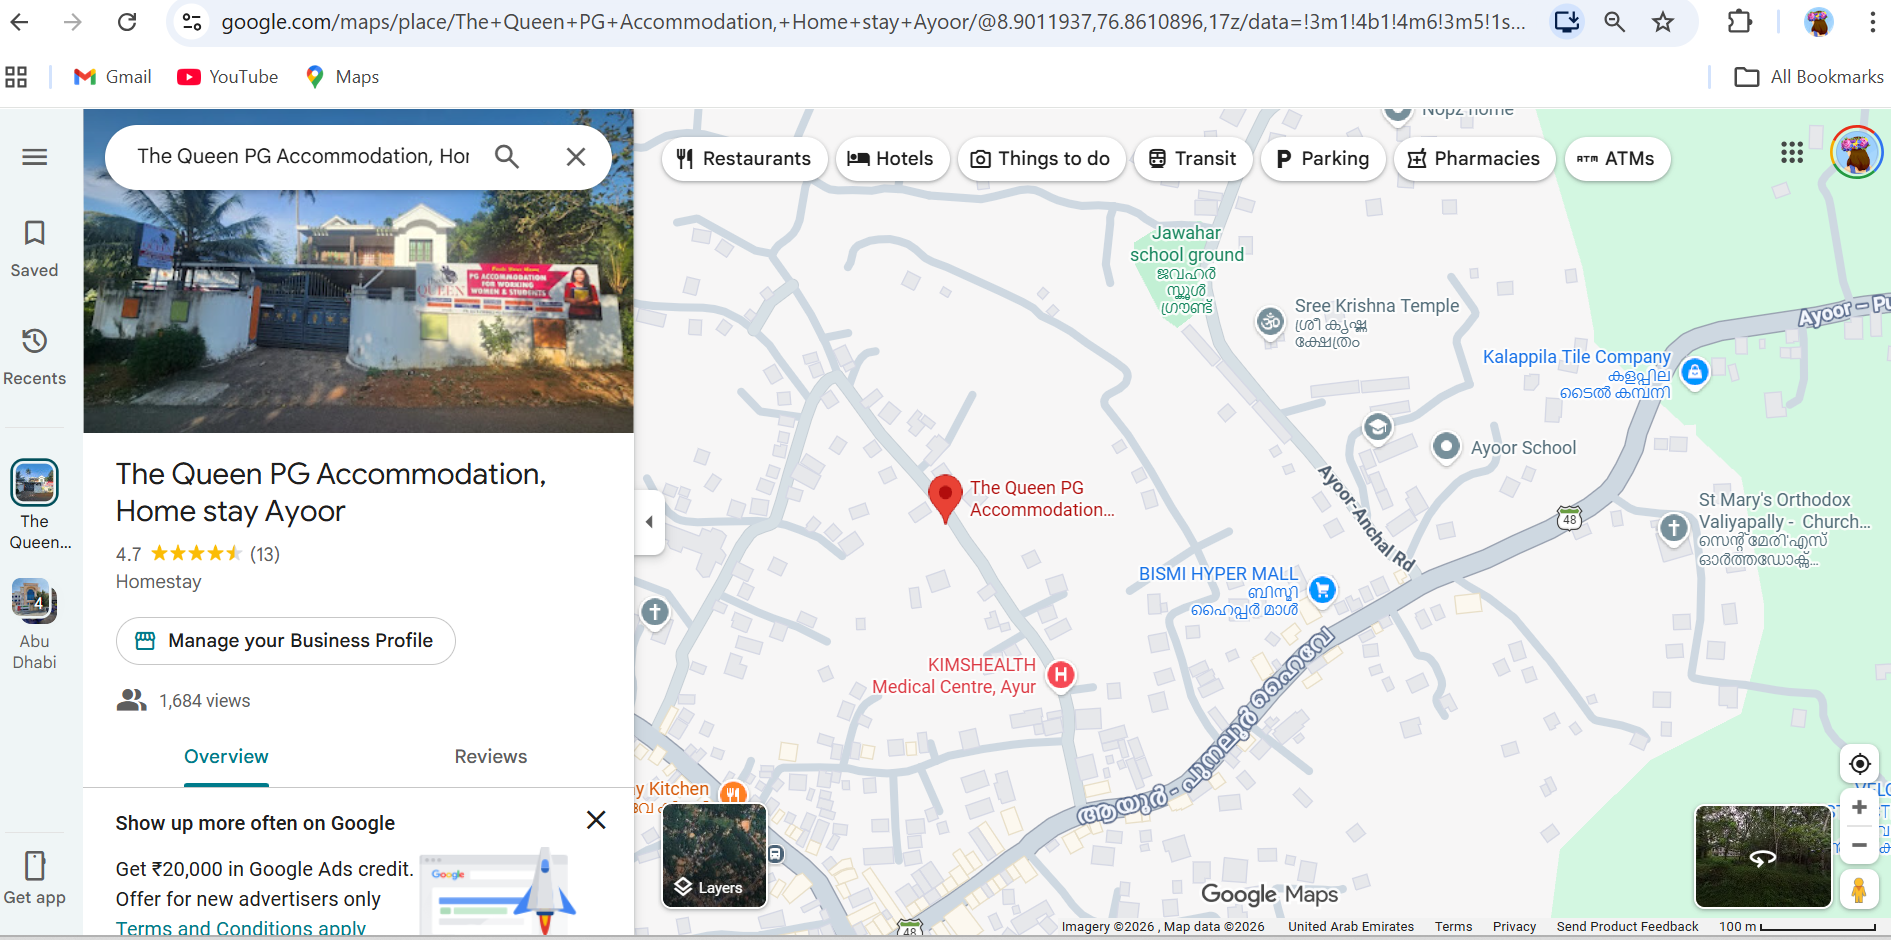Screen dimensions: 1891x940
Task: Open Recents history in the sidebar
Action: pos(35,342)
